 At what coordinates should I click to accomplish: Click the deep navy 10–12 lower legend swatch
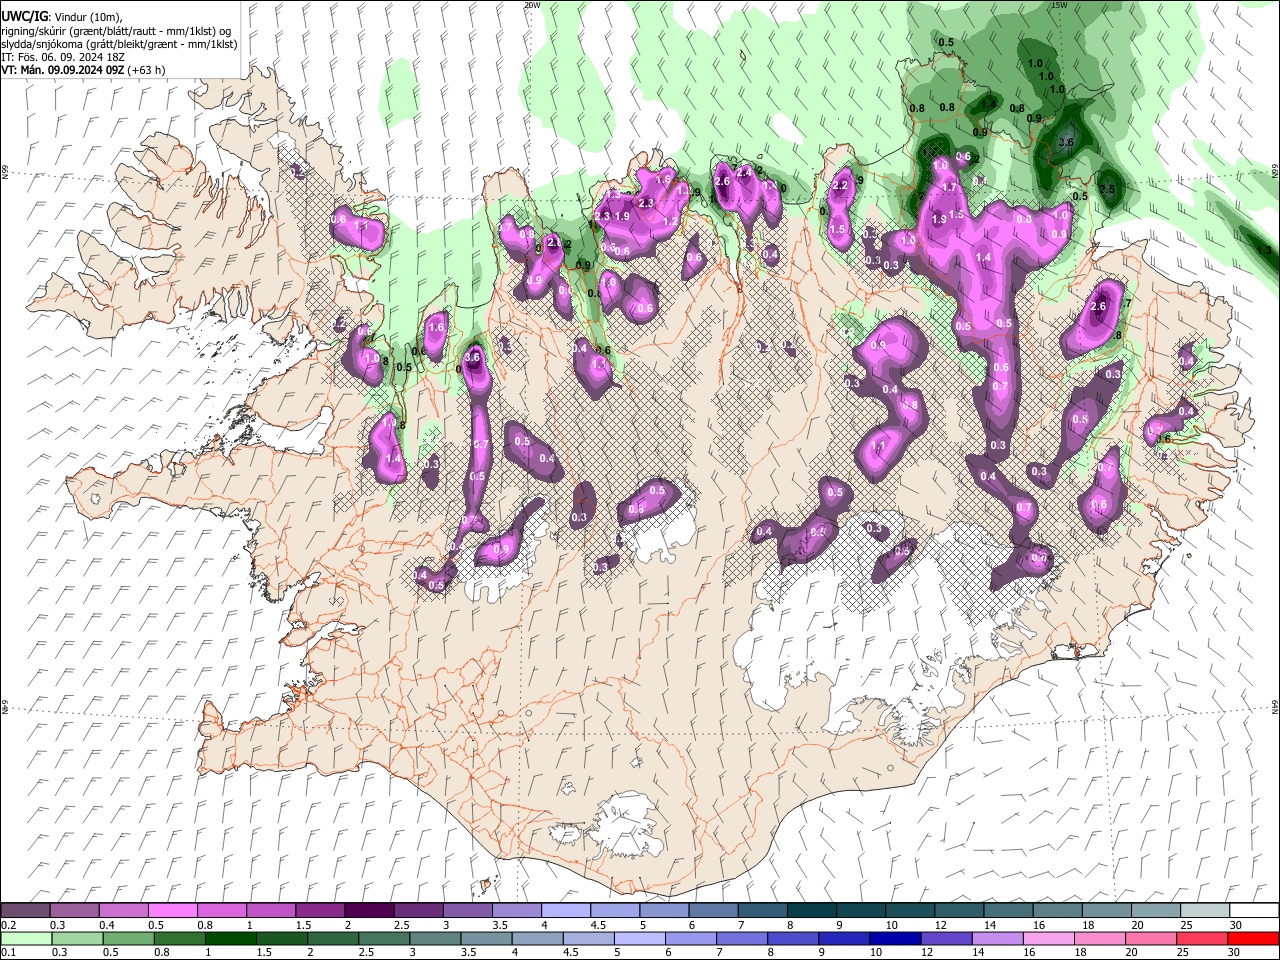(x=894, y=938)
